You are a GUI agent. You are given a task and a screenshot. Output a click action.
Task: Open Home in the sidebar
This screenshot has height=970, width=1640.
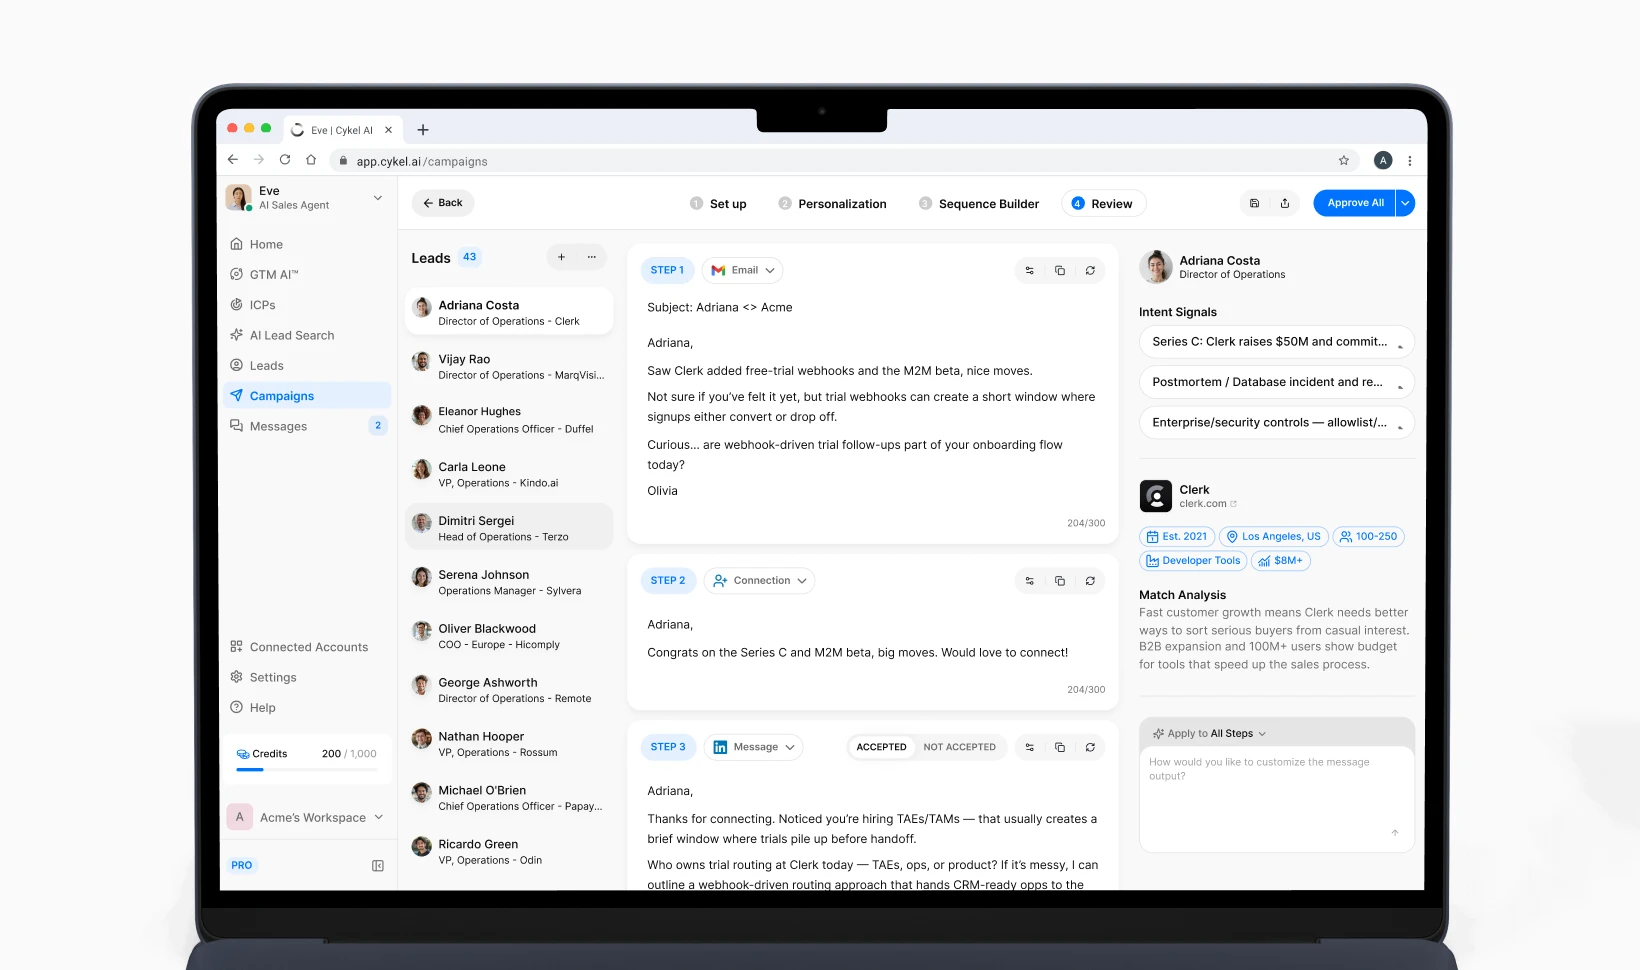point(307,244)
